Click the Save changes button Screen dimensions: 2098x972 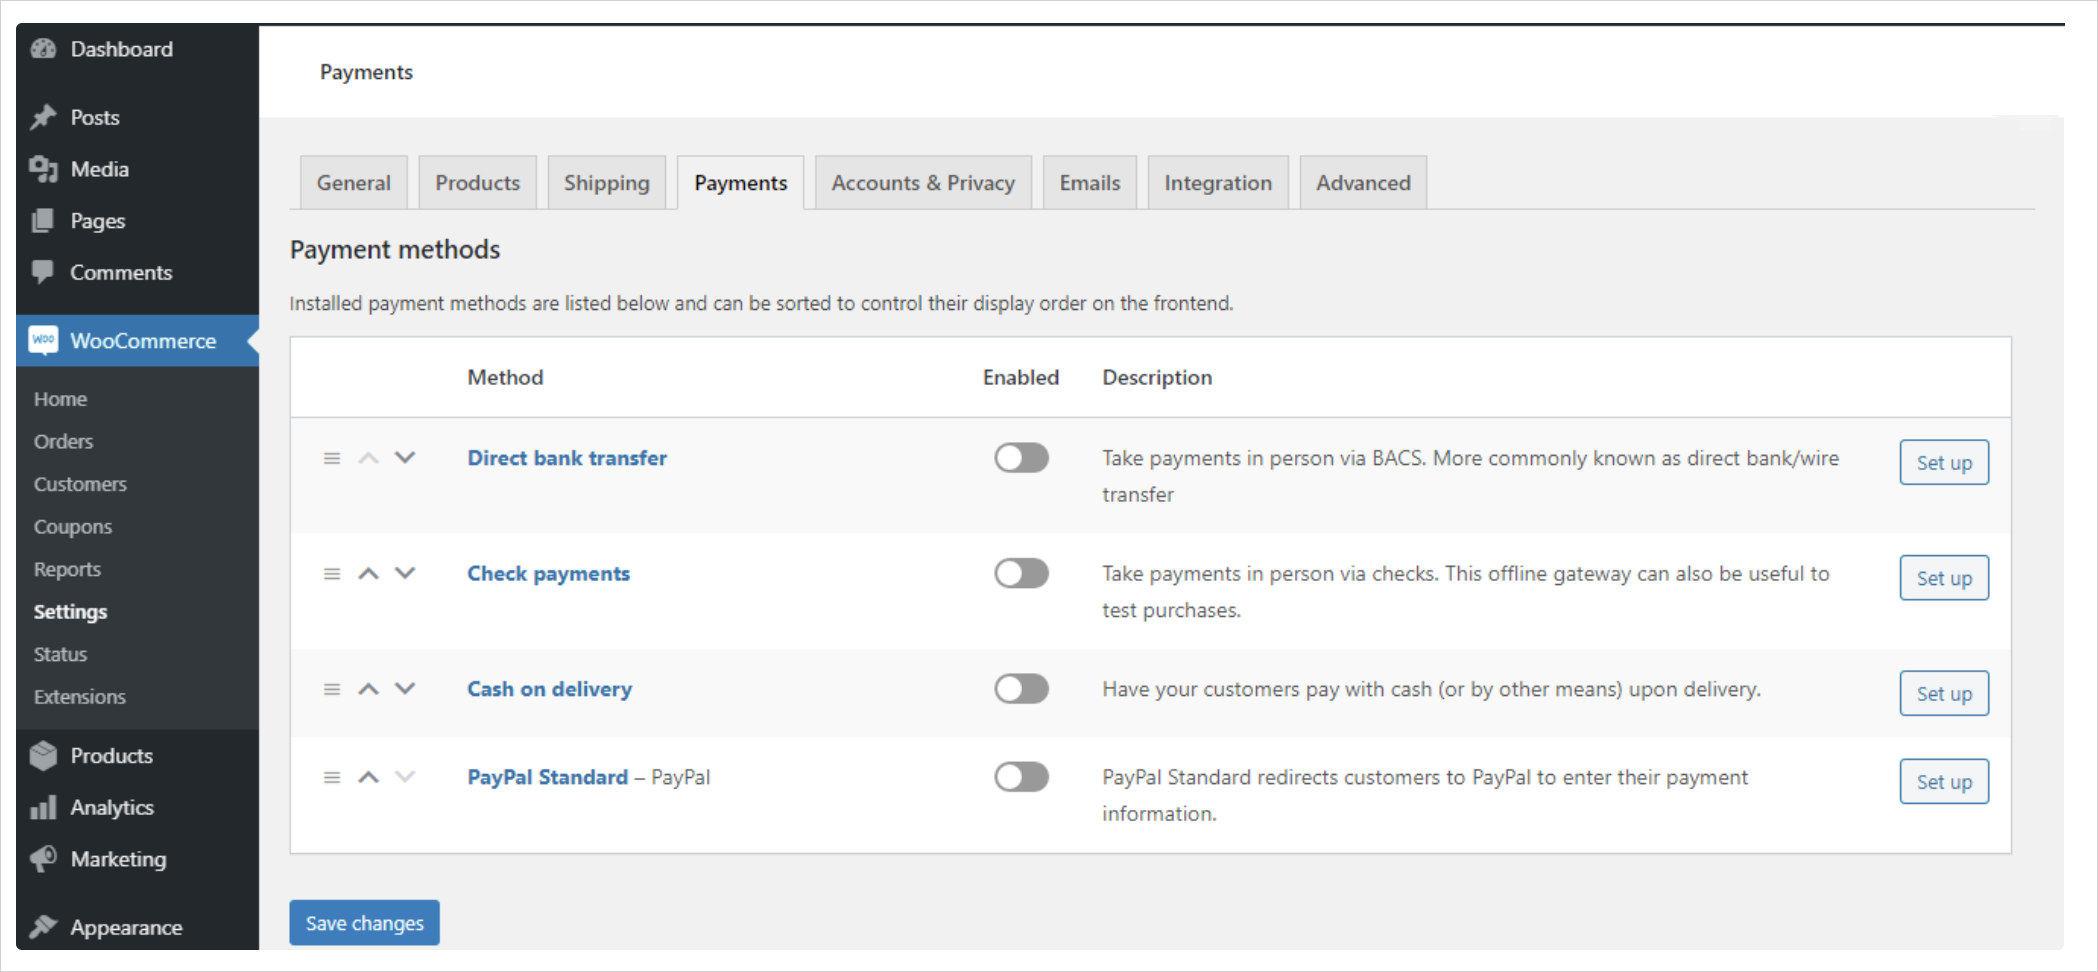coord(365,923)
